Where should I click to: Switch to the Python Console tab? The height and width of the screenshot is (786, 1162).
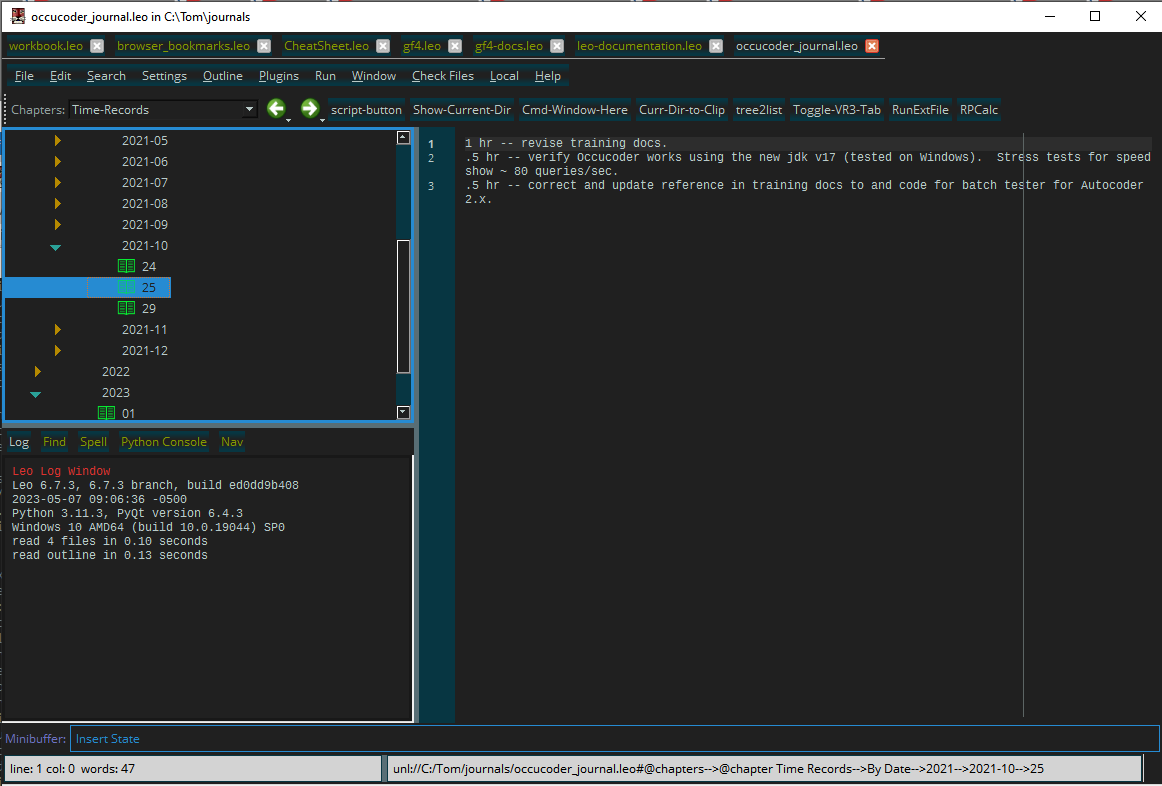click(x=163, y=442)
